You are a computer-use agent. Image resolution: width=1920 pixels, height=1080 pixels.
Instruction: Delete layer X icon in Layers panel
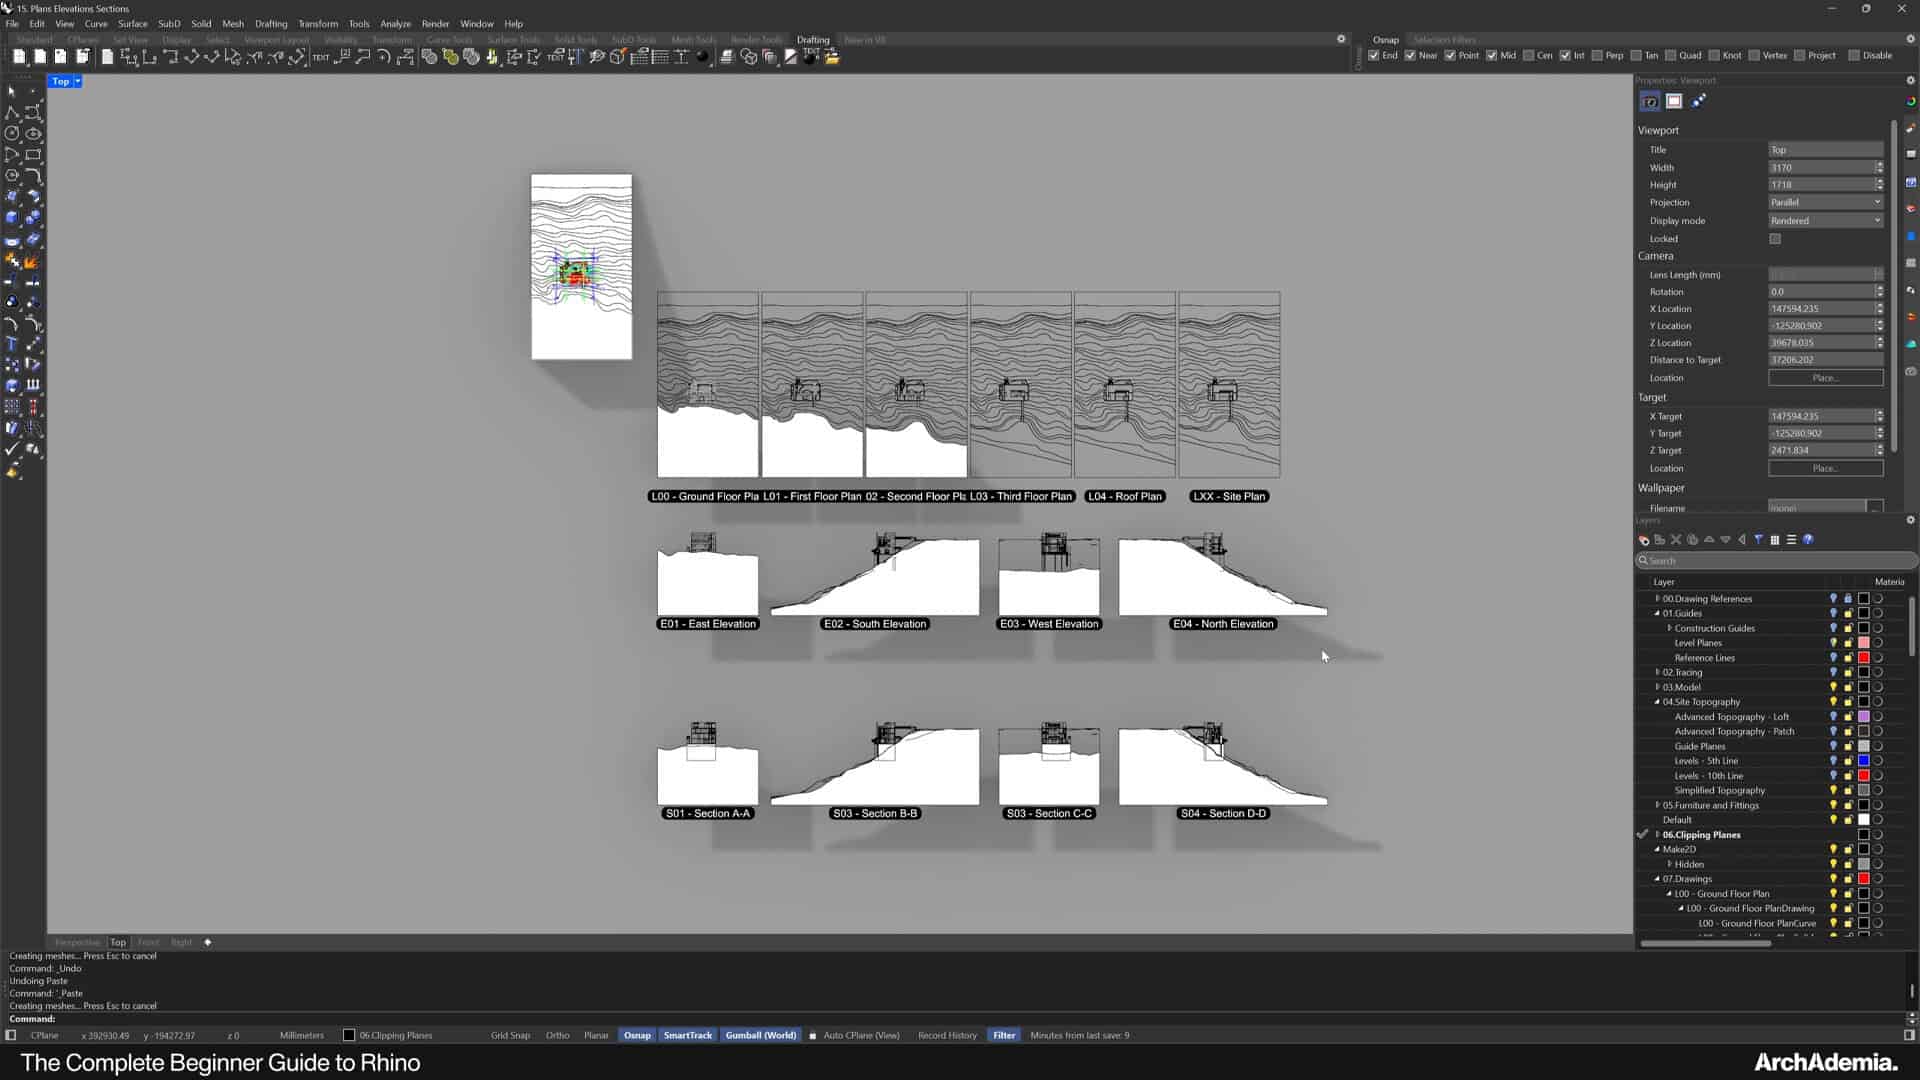point(1677,540)
